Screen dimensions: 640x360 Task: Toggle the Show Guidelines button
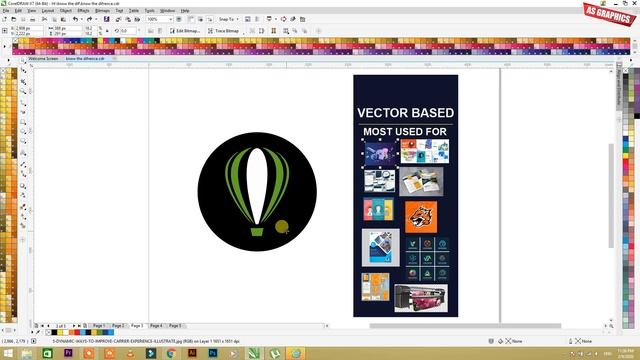210,19
